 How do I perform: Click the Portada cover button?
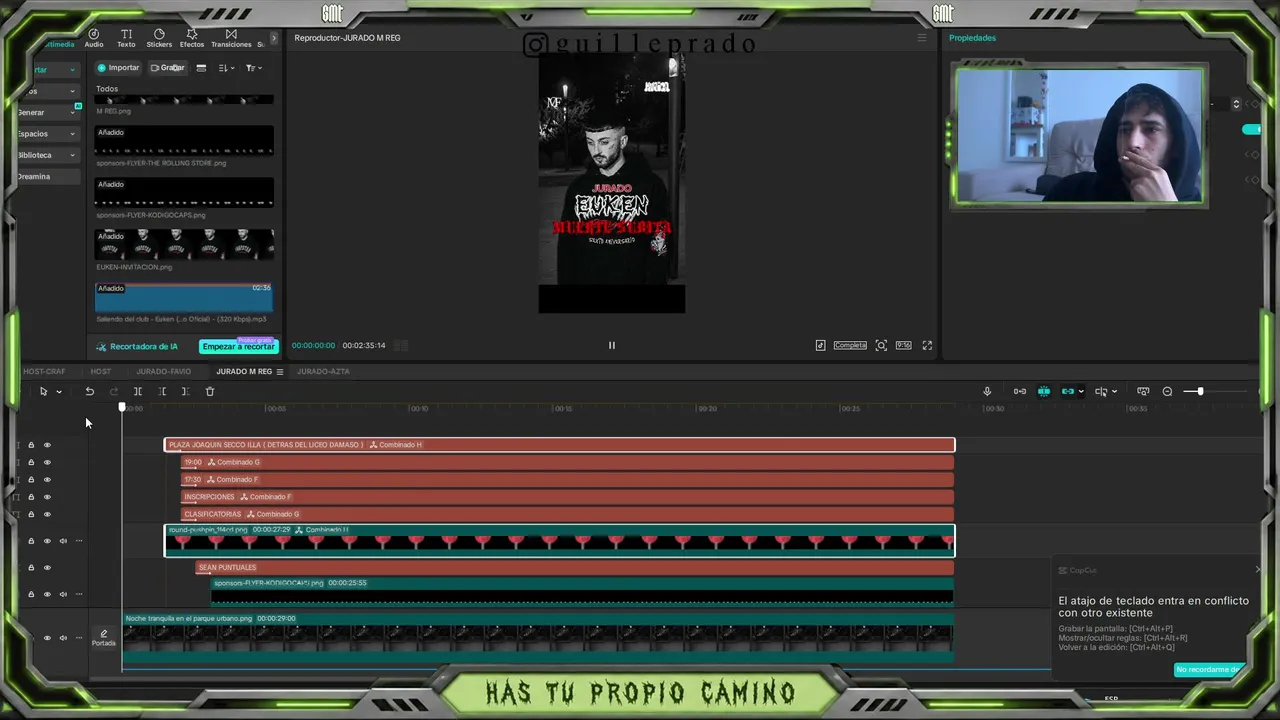click(104, 637)
